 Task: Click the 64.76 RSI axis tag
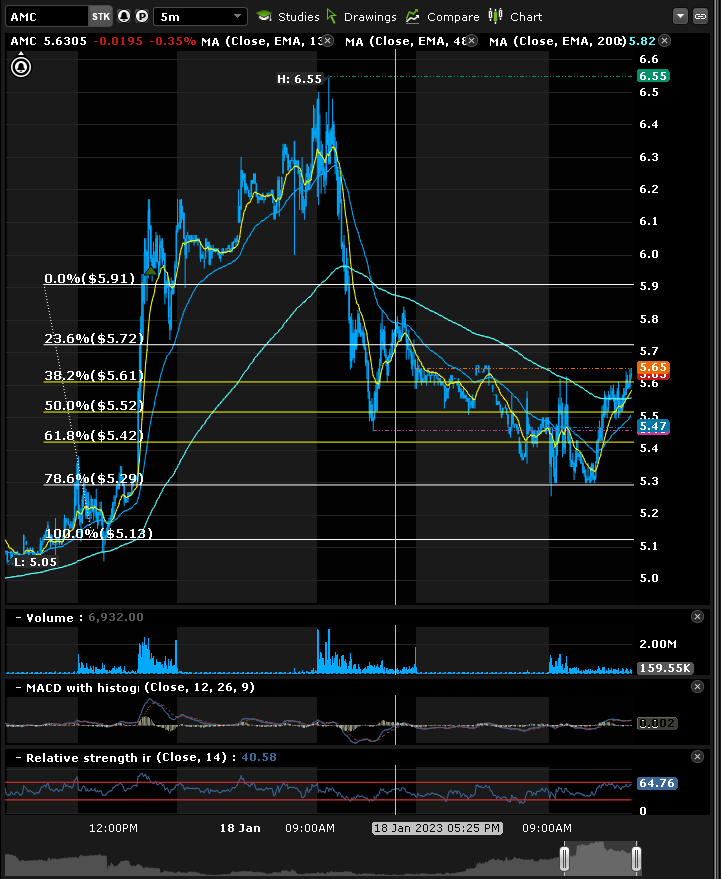657,783
